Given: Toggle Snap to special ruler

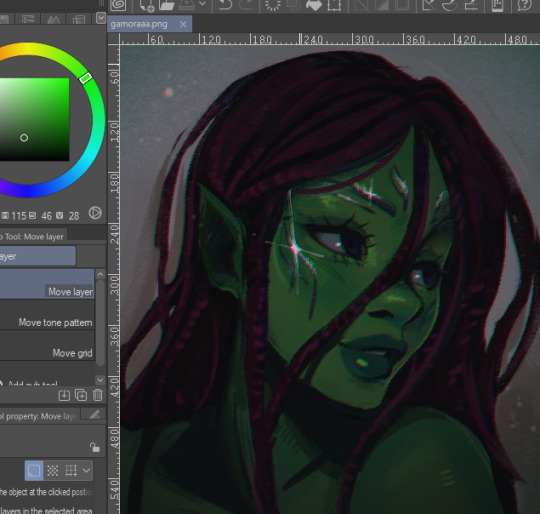Looking at the screenshot, I should coord(449,5).
